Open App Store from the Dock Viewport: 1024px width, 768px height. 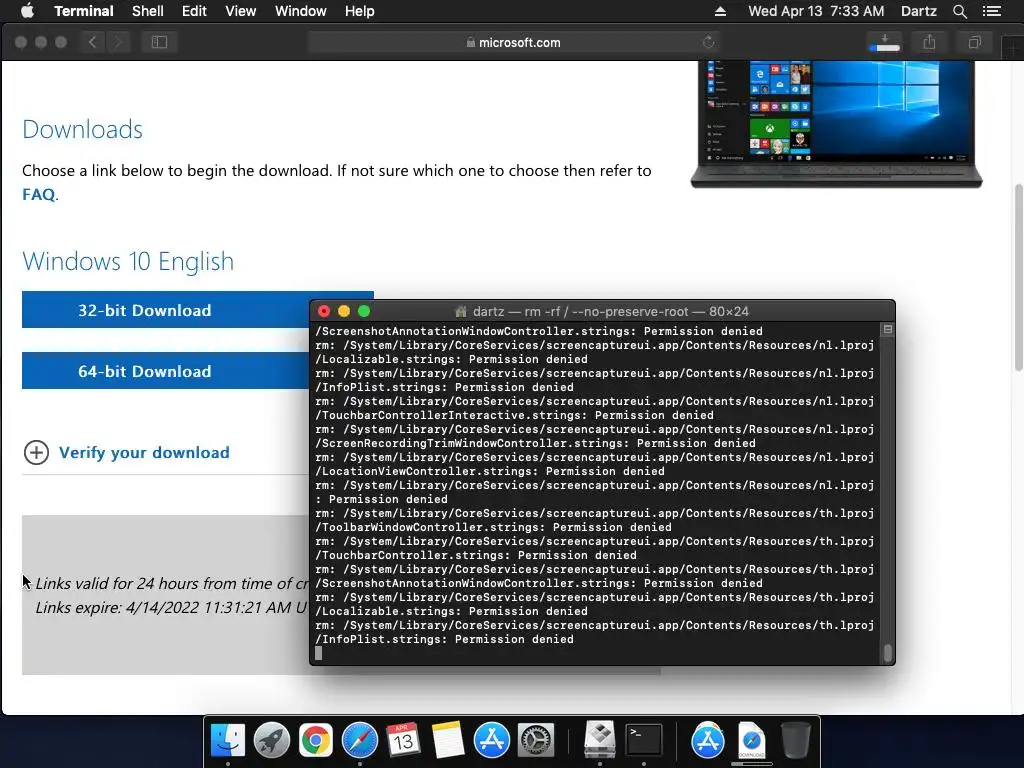coord(491,741)
